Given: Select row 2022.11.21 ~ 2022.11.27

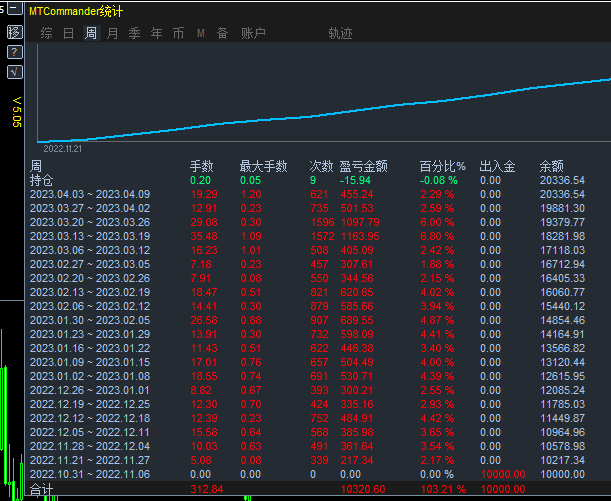Looking at the screenshot, I should coord(90,460).
